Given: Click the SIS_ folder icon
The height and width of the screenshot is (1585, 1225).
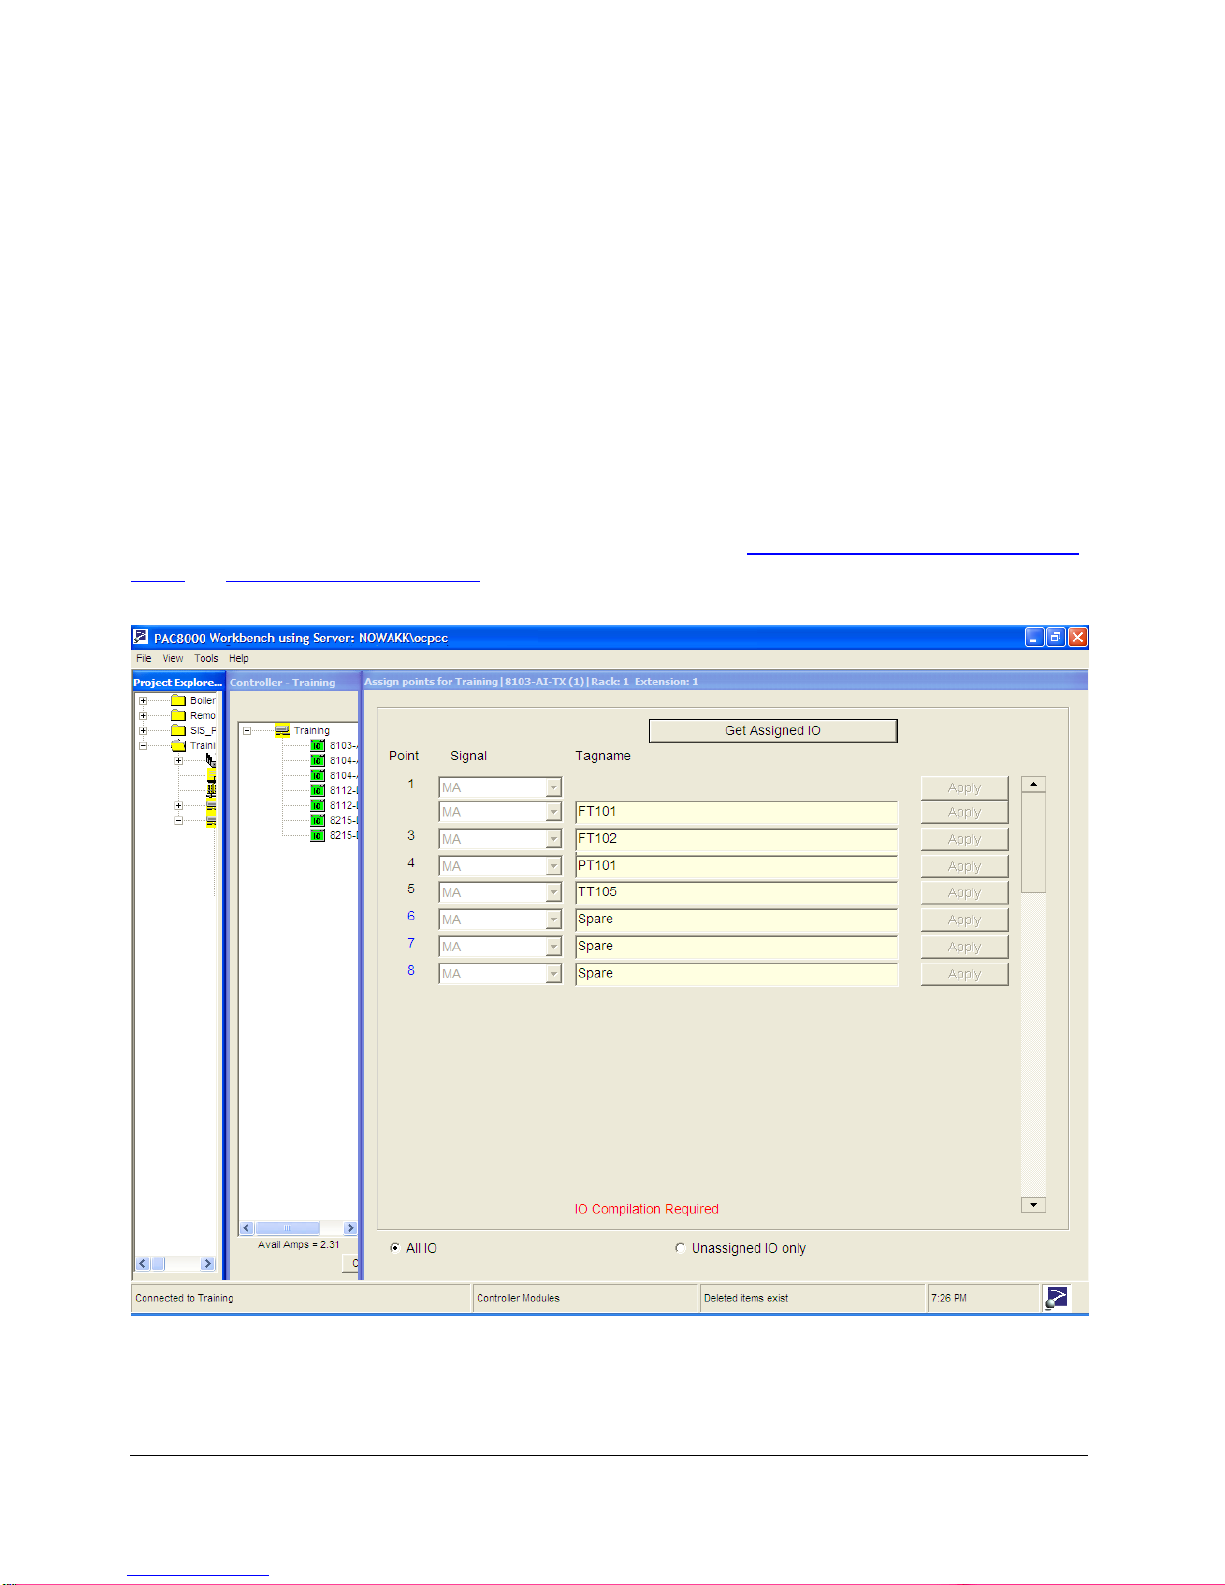Looking at the screenshot, I should pos(179,730).
